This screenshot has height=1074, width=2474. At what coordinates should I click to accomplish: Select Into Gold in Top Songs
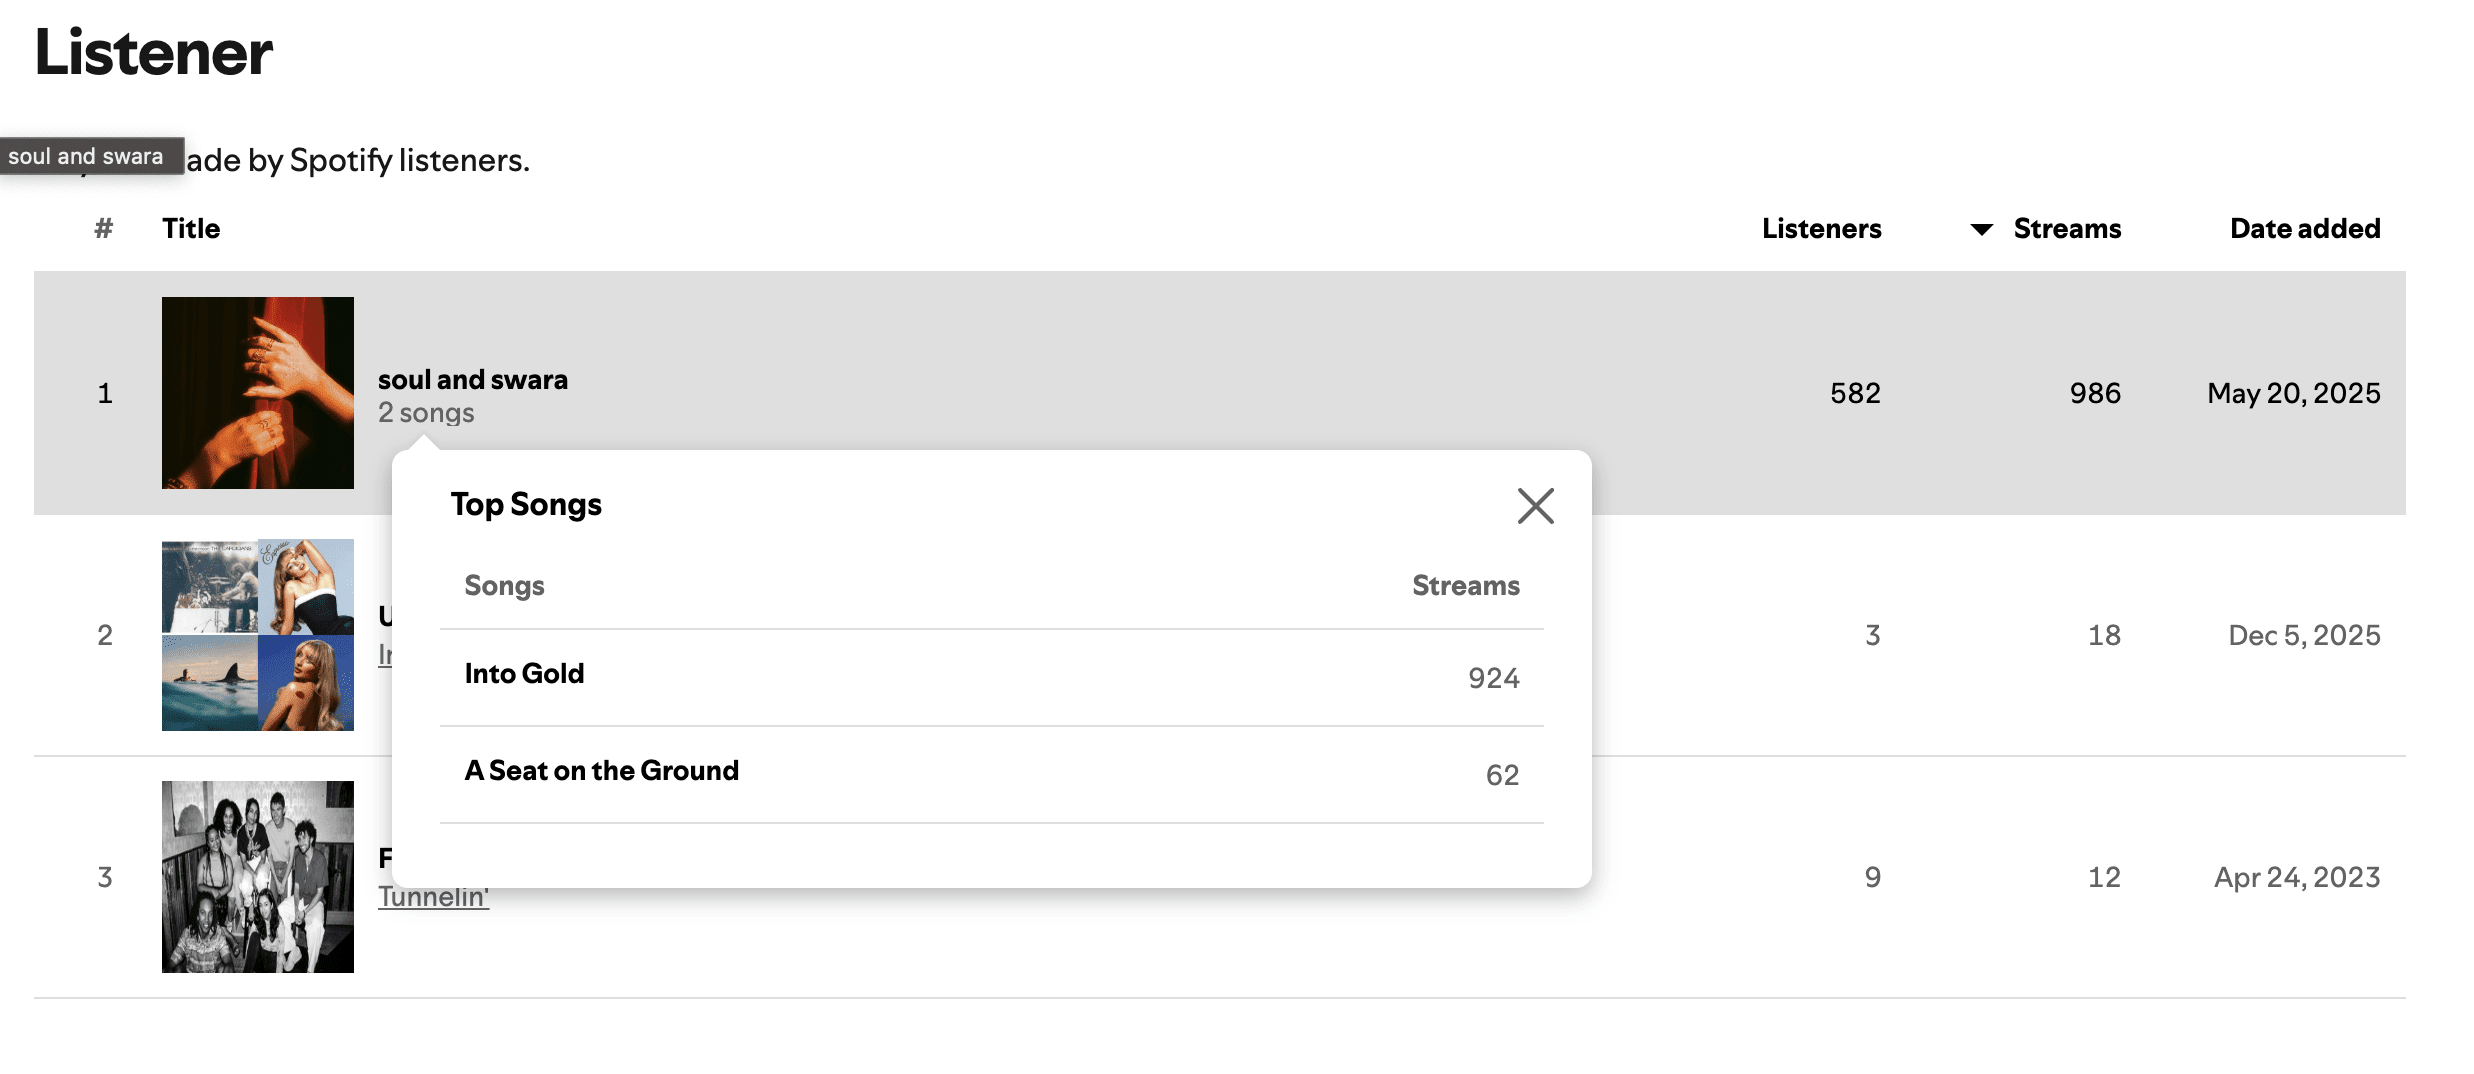[524, 674]
